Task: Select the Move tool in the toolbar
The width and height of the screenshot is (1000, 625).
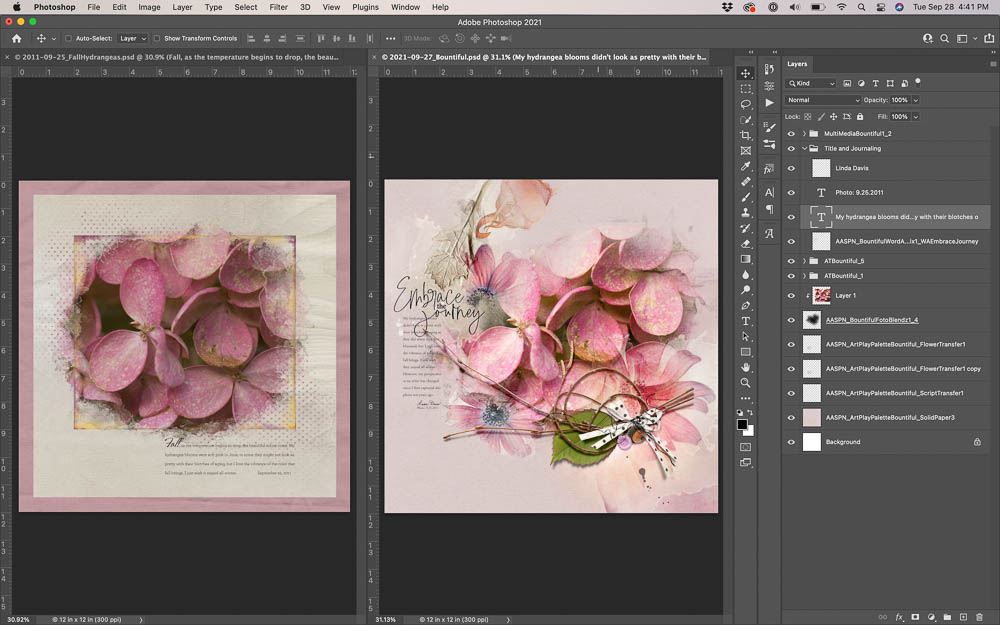Action: click(x=745, y=73)
